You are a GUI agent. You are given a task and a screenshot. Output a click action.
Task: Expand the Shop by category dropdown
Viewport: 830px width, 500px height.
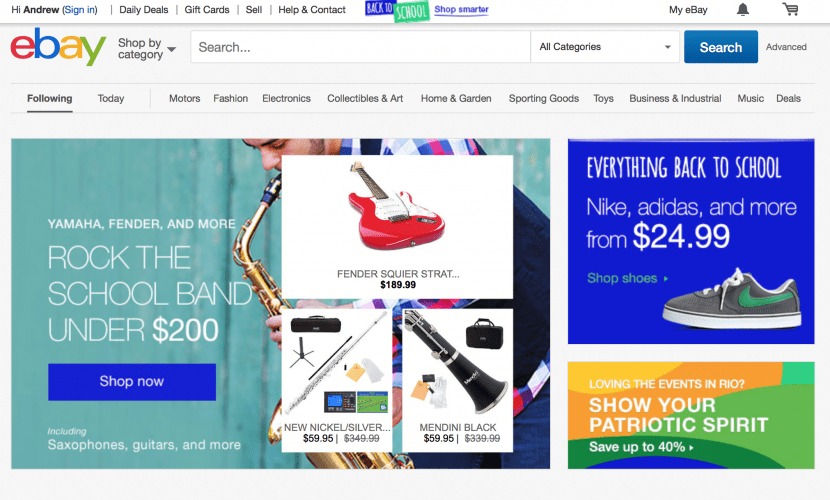147,49
